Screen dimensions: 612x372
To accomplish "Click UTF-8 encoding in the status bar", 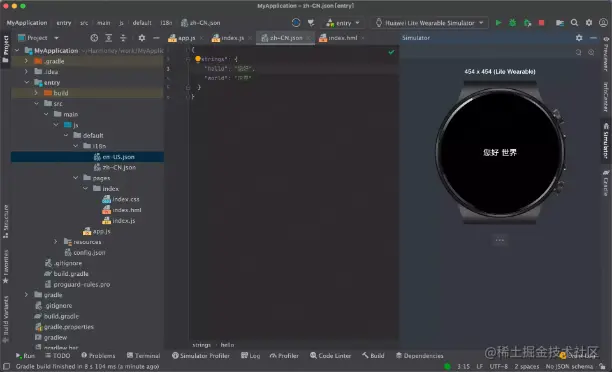I will [499, 367].
